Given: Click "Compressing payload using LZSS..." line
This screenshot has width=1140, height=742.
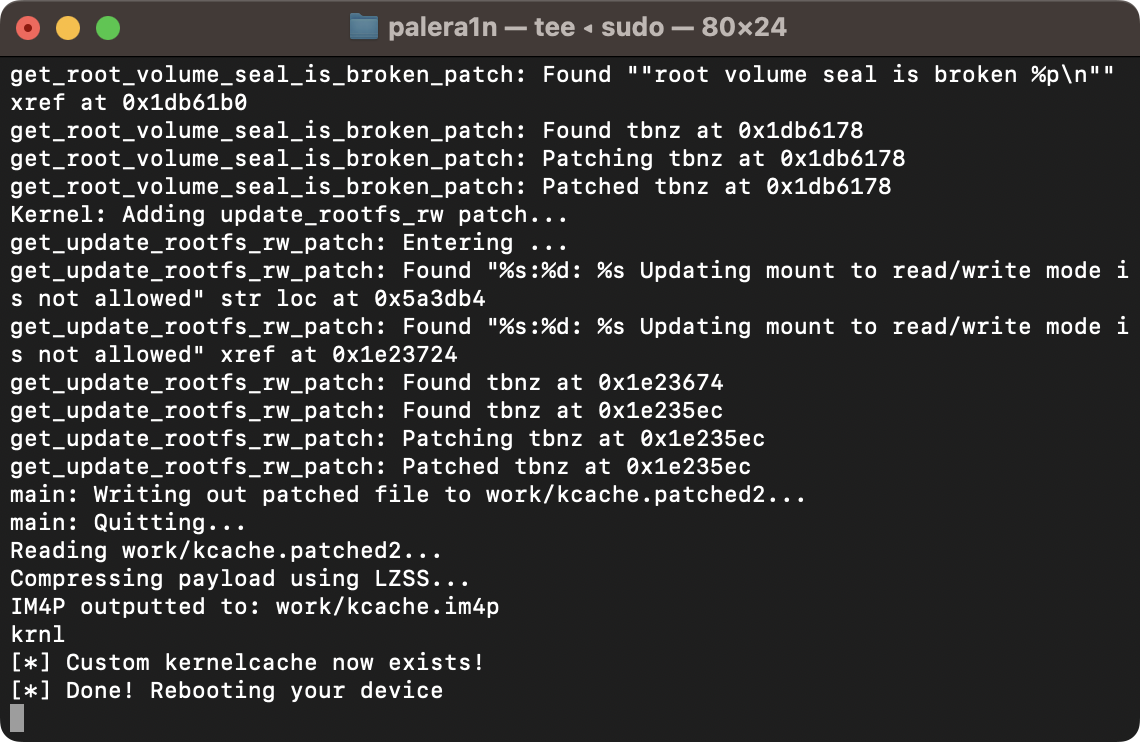Looking at the screenshot, I should tap(240, 578).
